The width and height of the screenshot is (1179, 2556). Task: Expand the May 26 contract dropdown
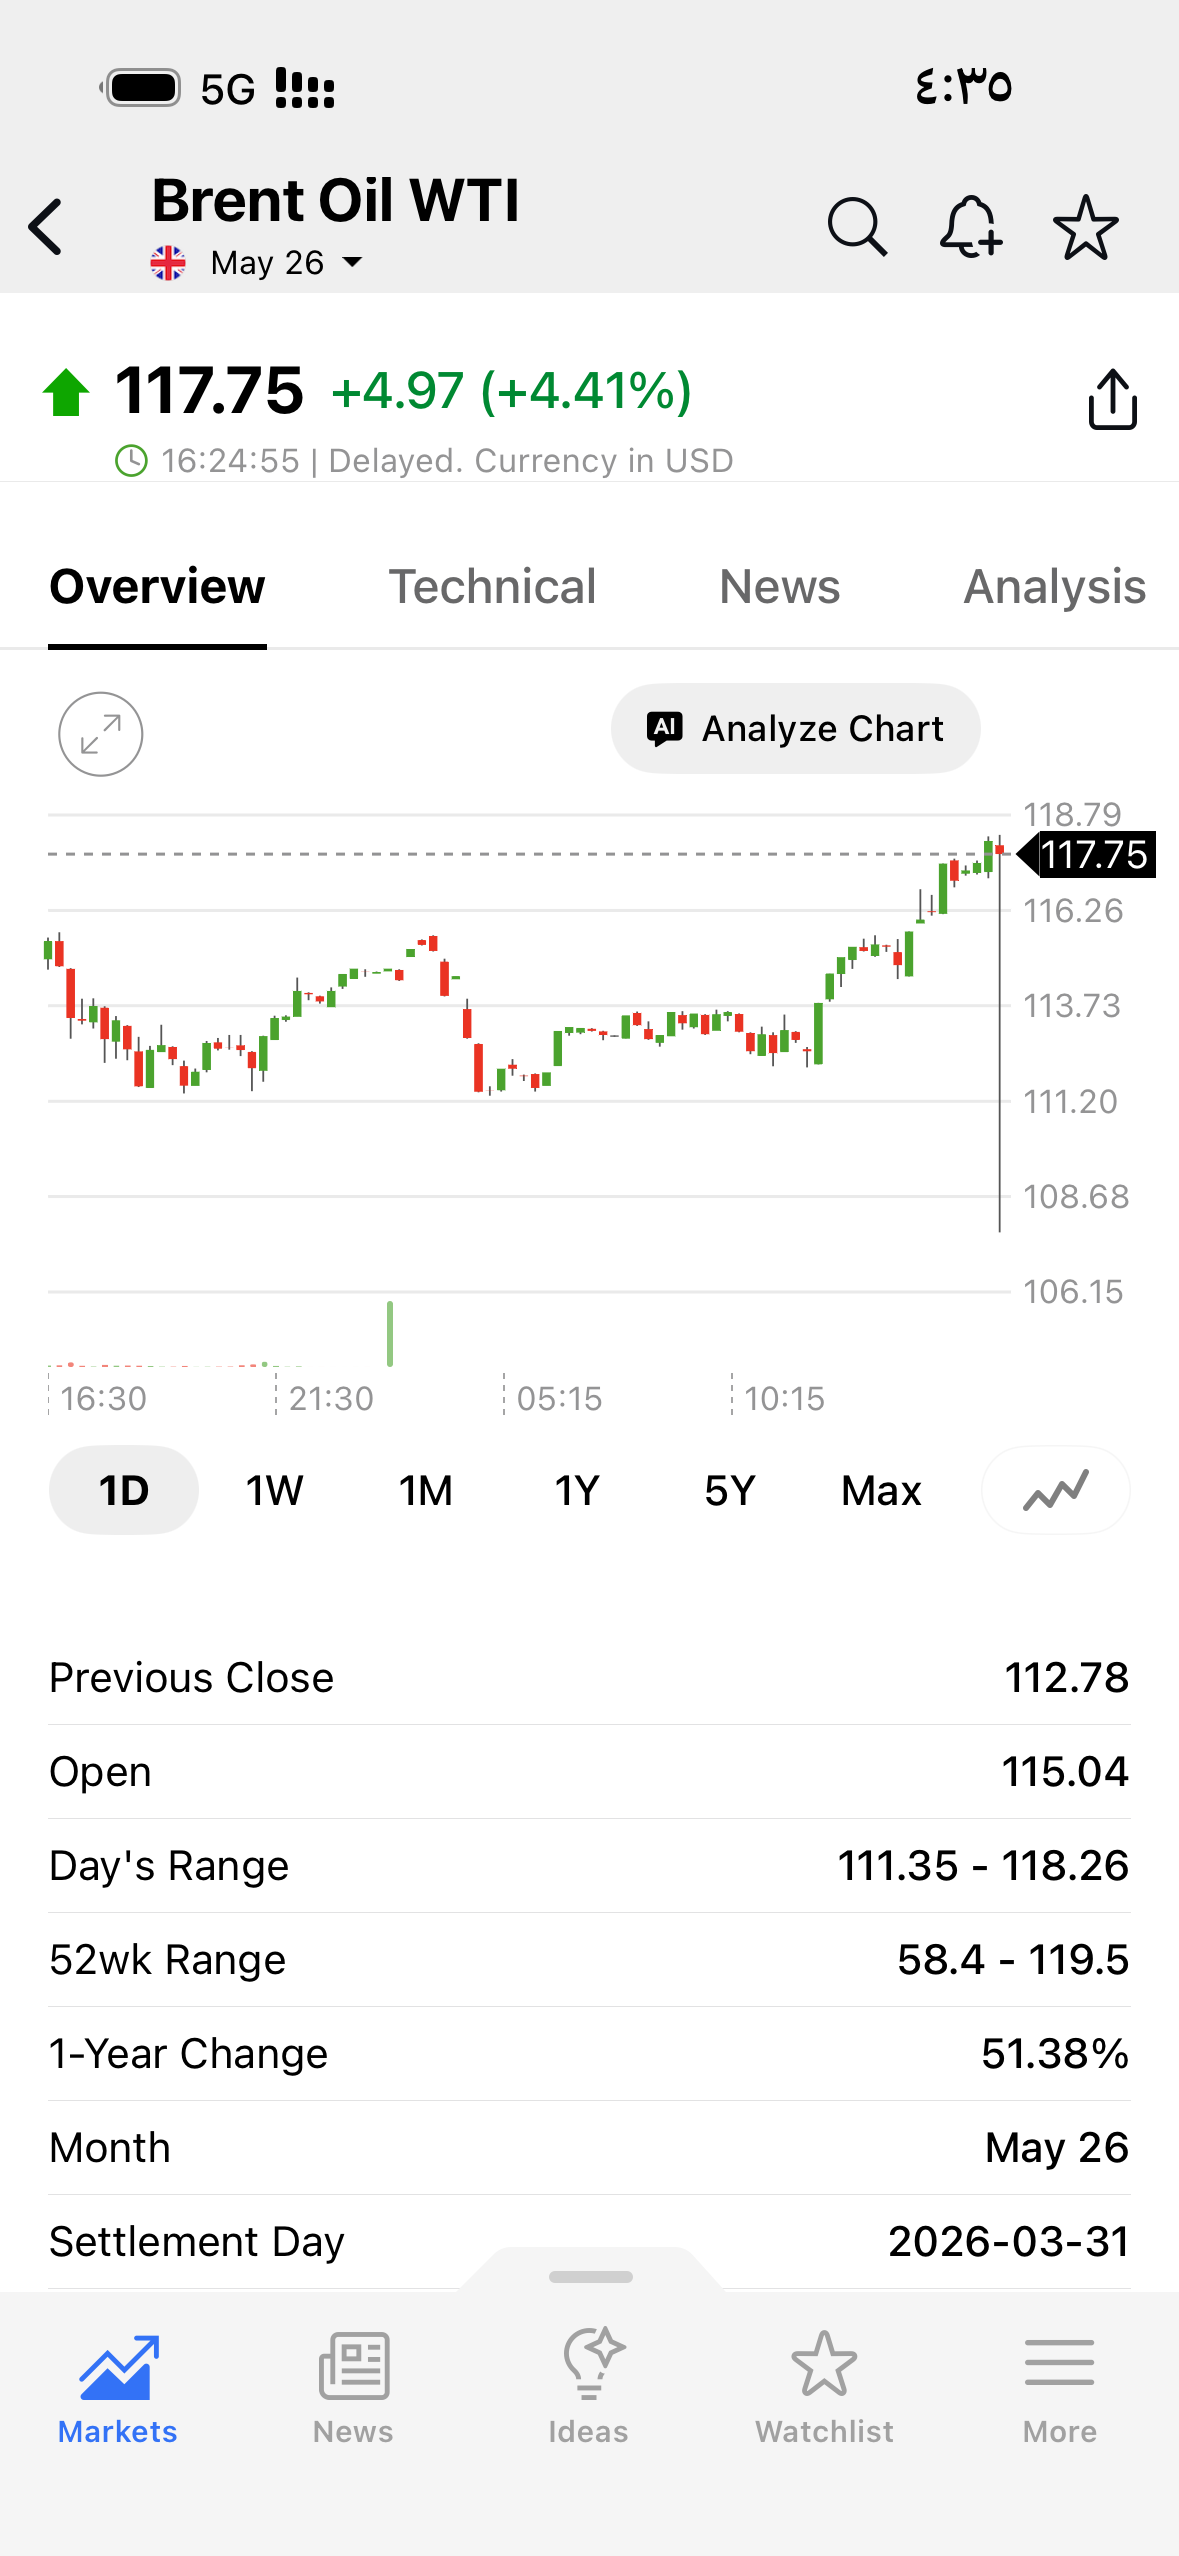[x=286, y=263]
